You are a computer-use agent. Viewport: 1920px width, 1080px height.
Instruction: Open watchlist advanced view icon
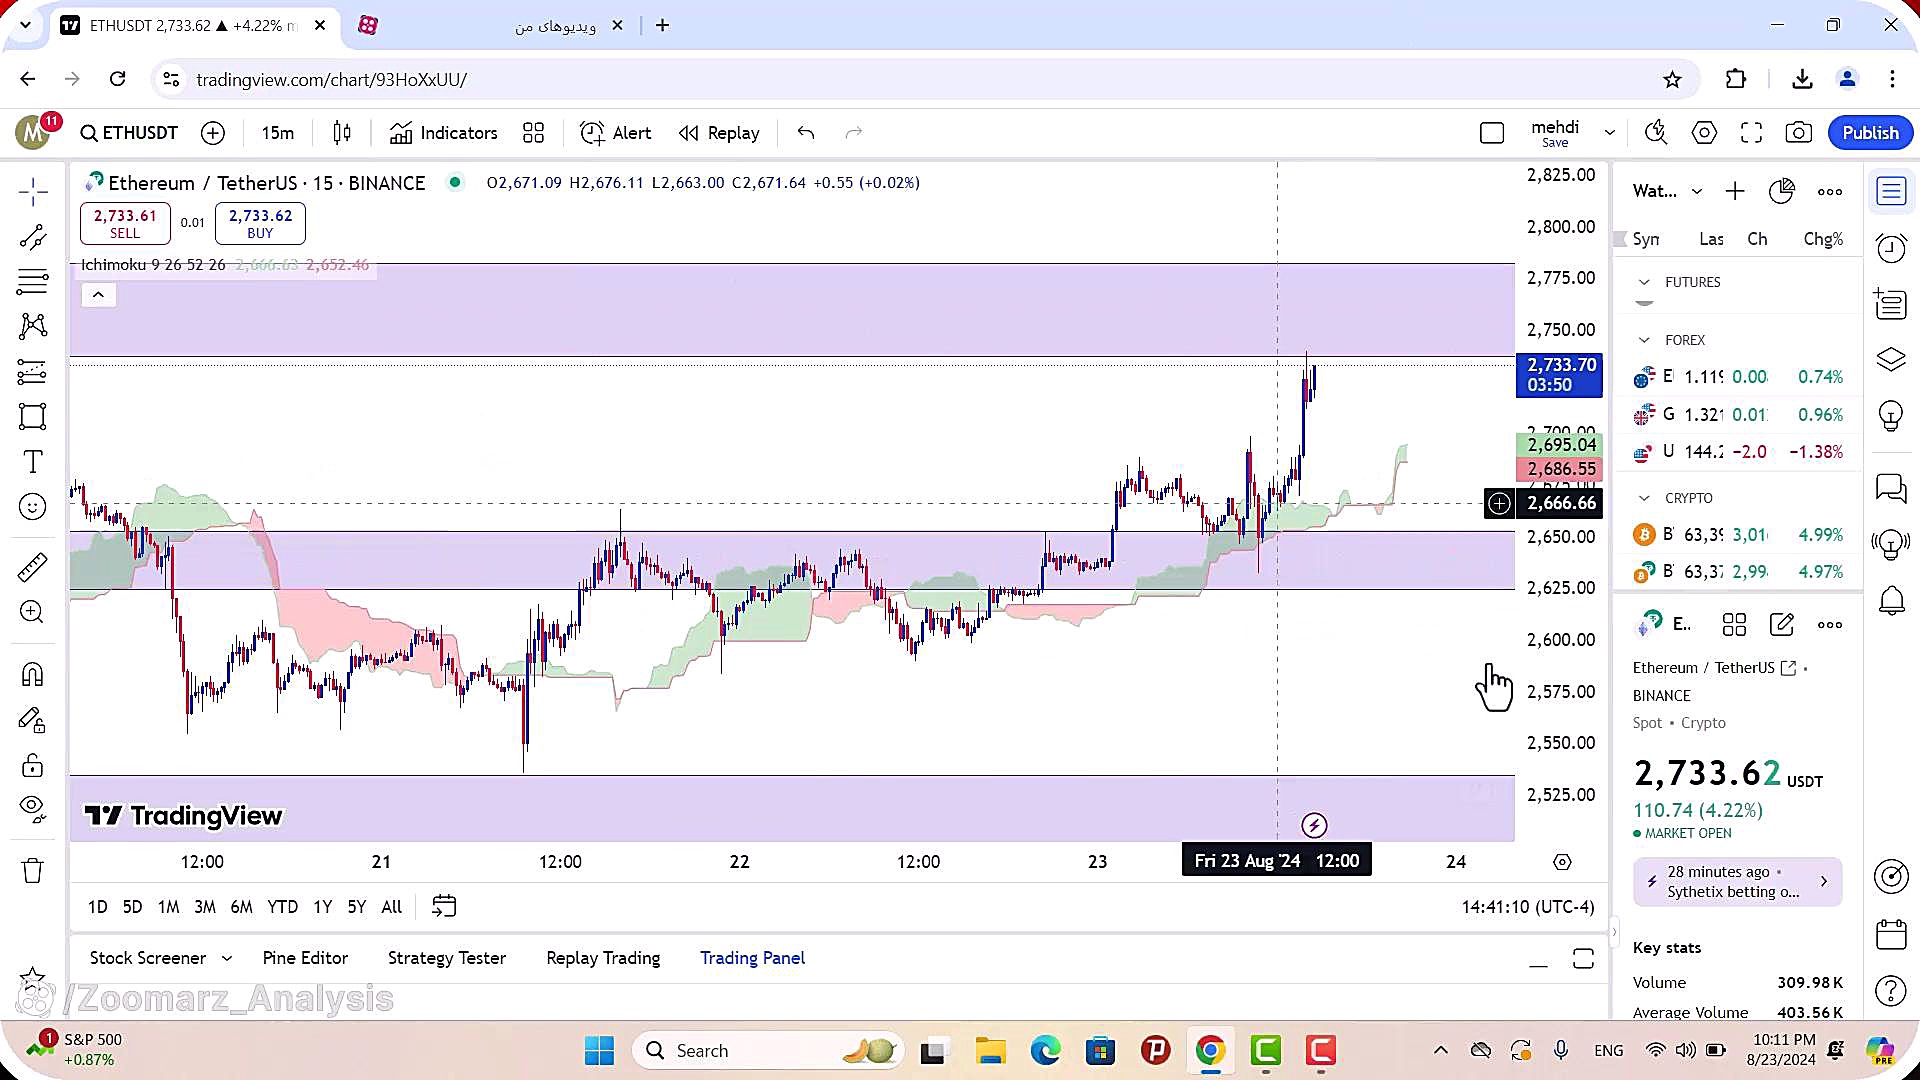[1782, 191]
